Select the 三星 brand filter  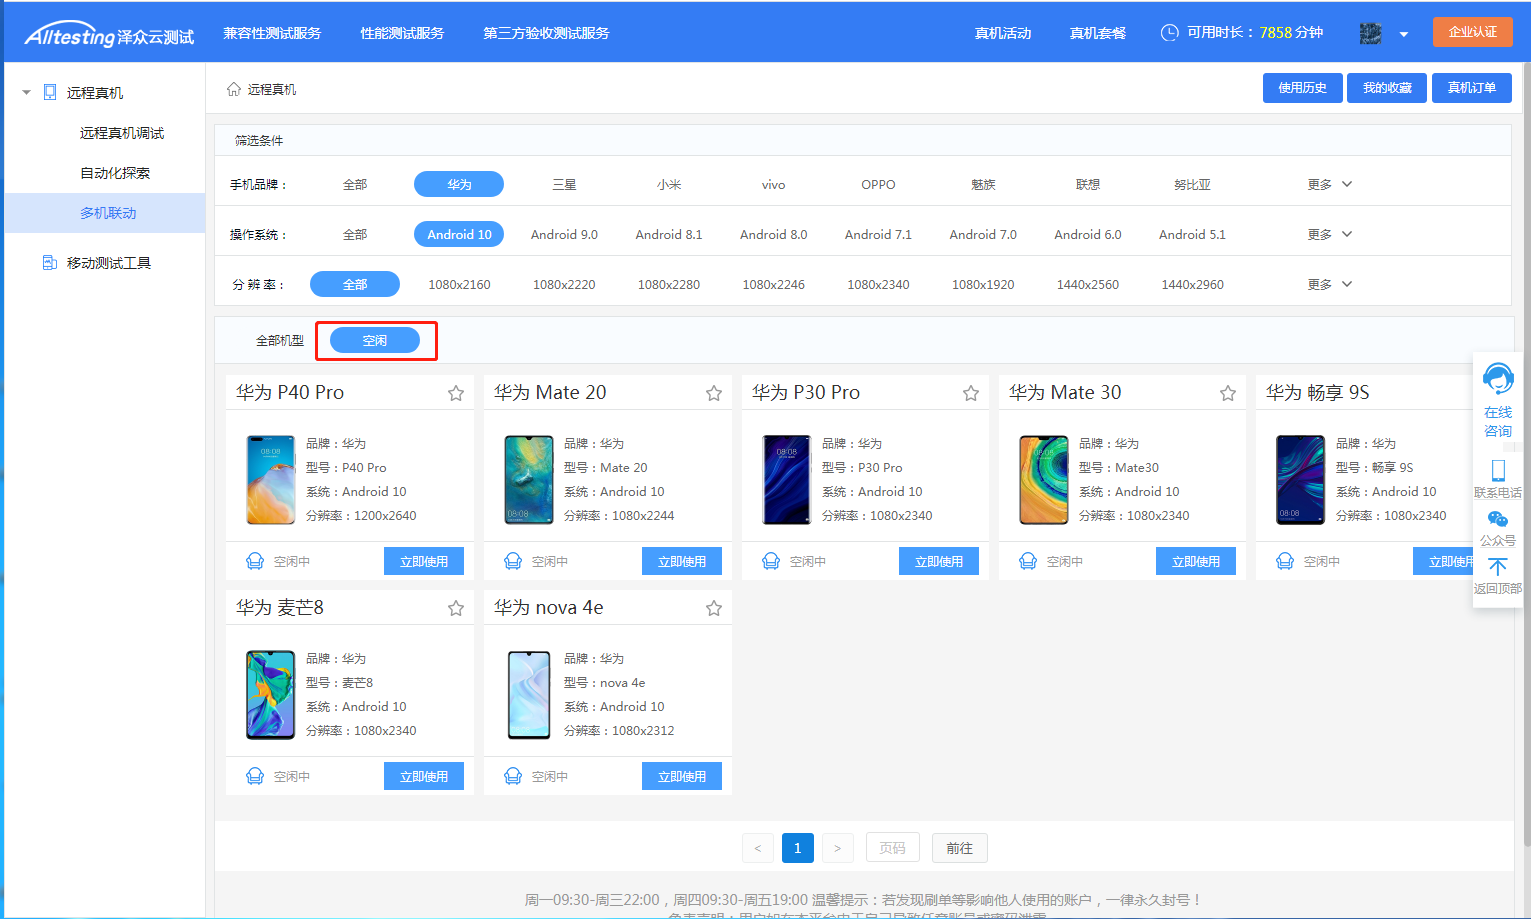564,184
